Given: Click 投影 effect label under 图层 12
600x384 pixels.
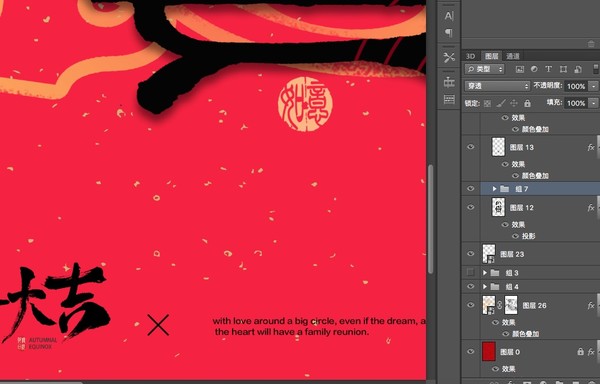Looking at the screenshot, I should tap(528, 236).
